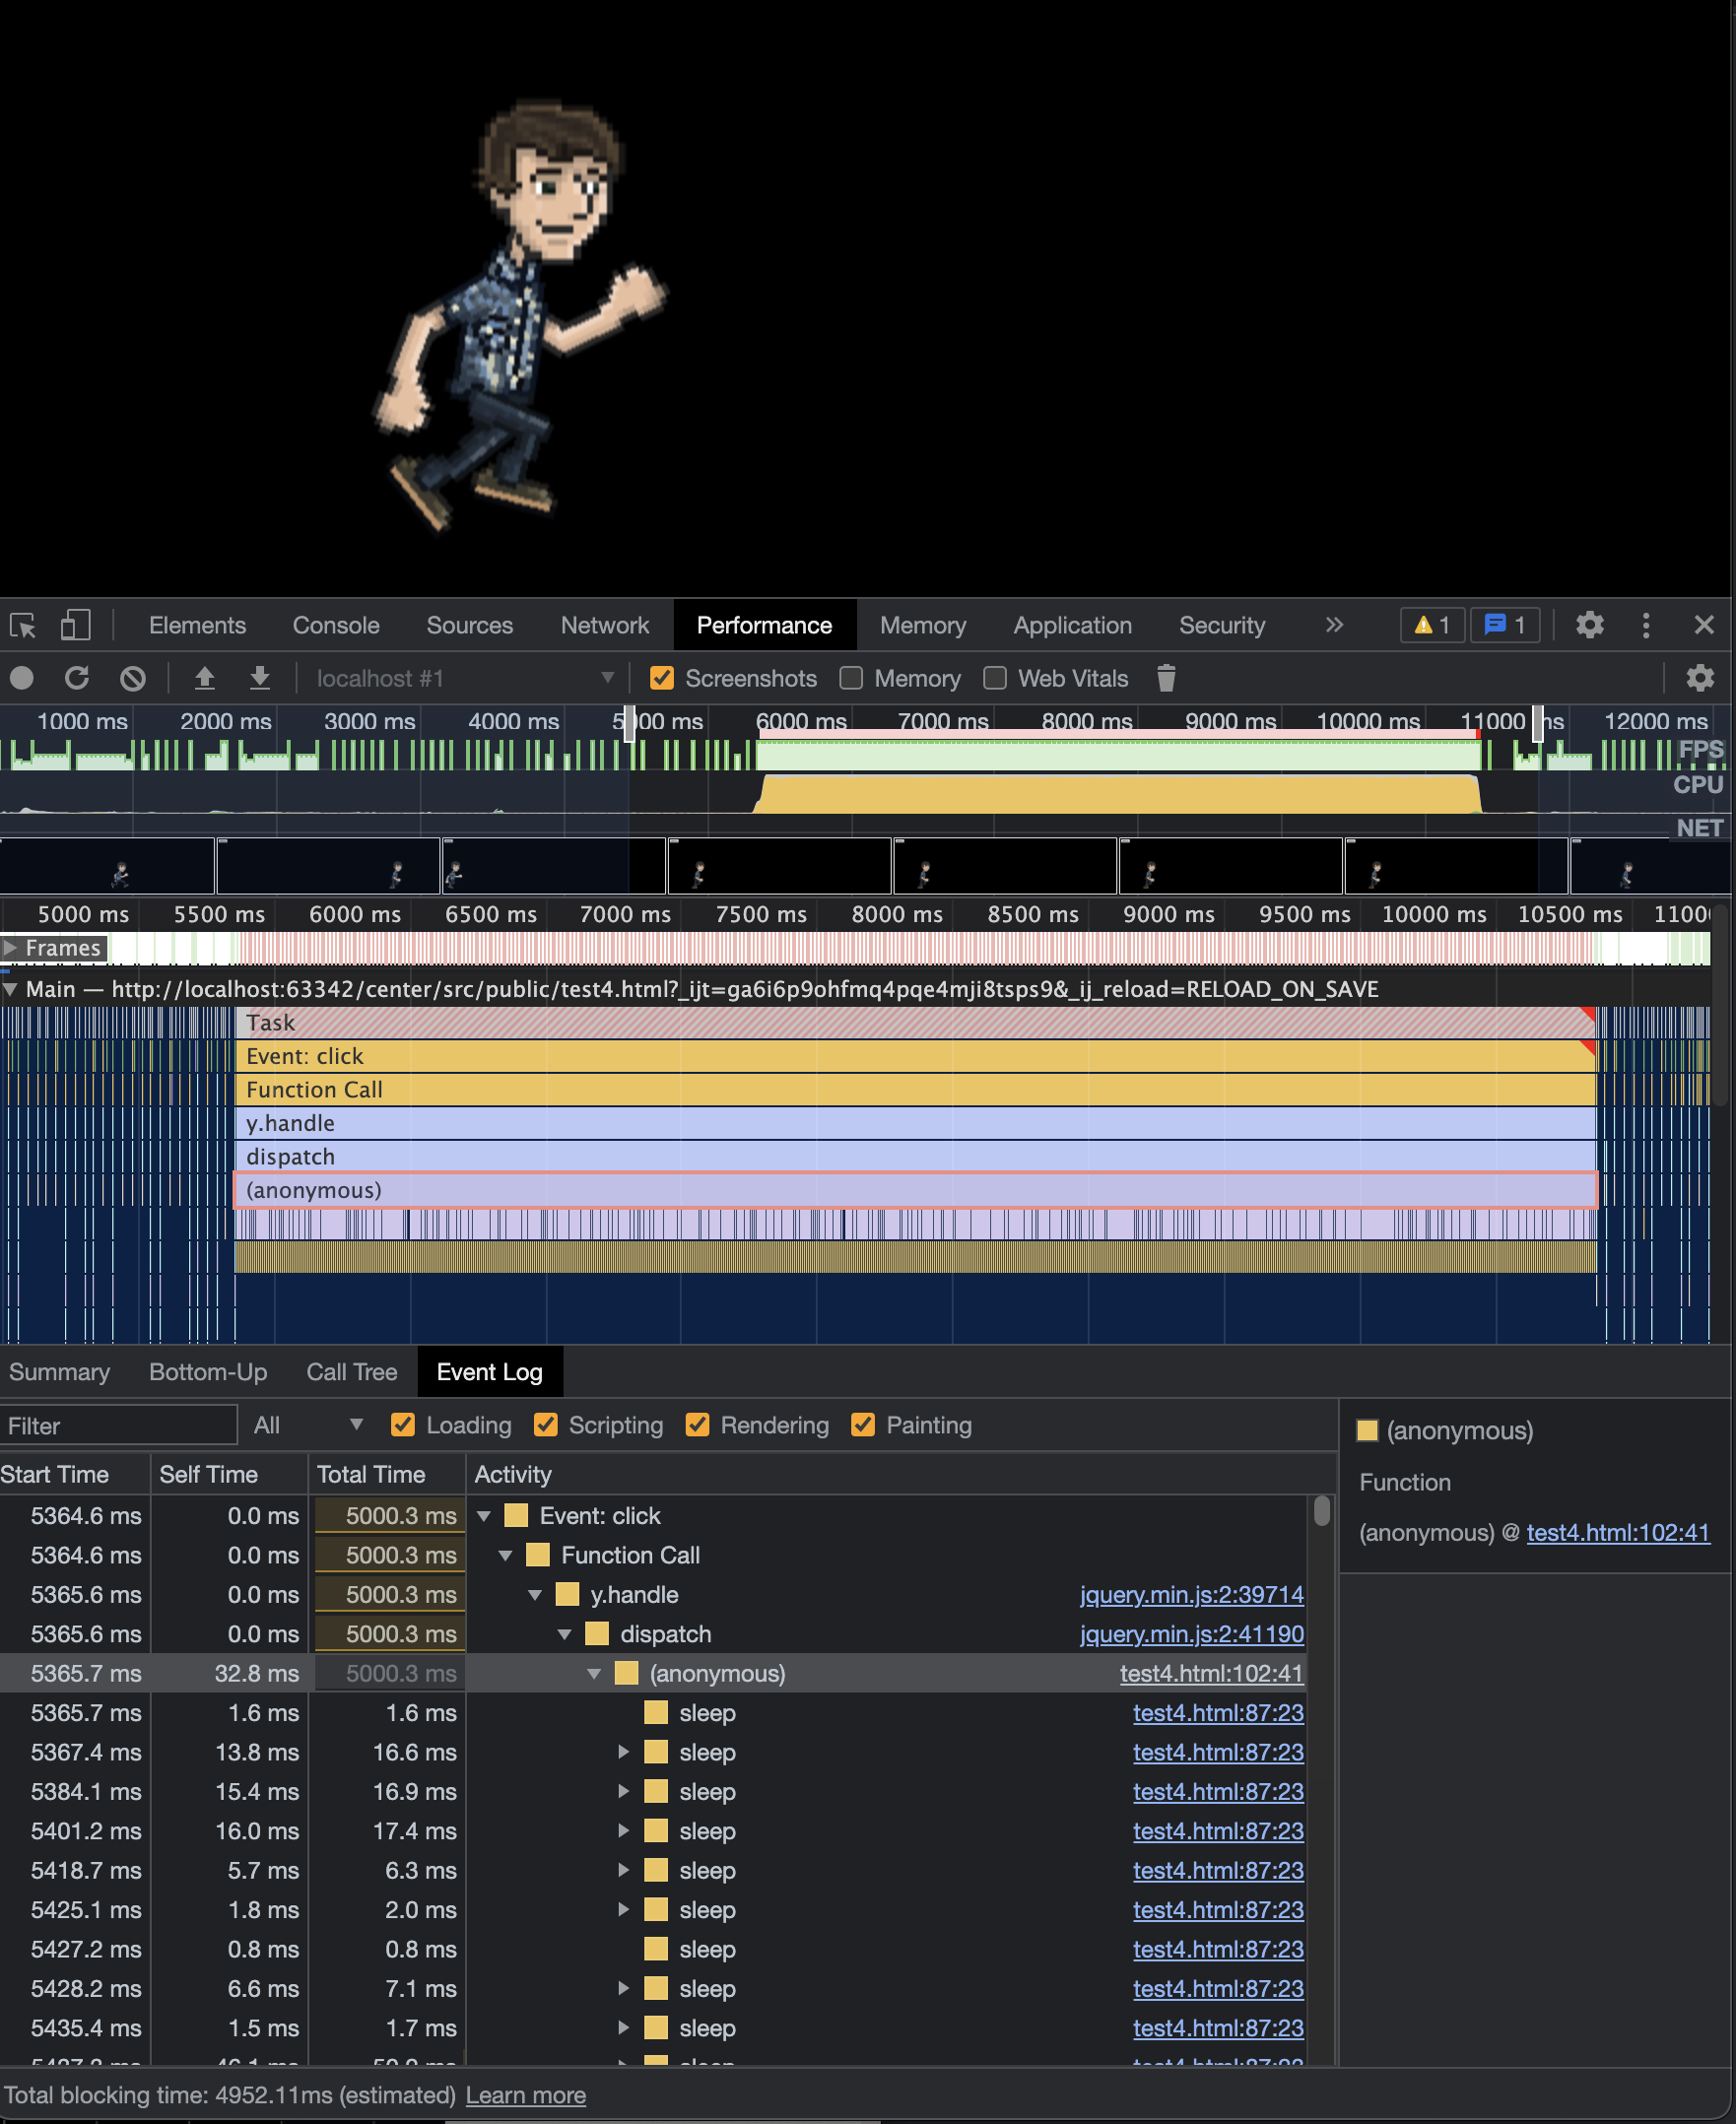Sort by the Total Time column header
The height and width of the screenshot is (2124, 1736).
tap(387, 1474)
